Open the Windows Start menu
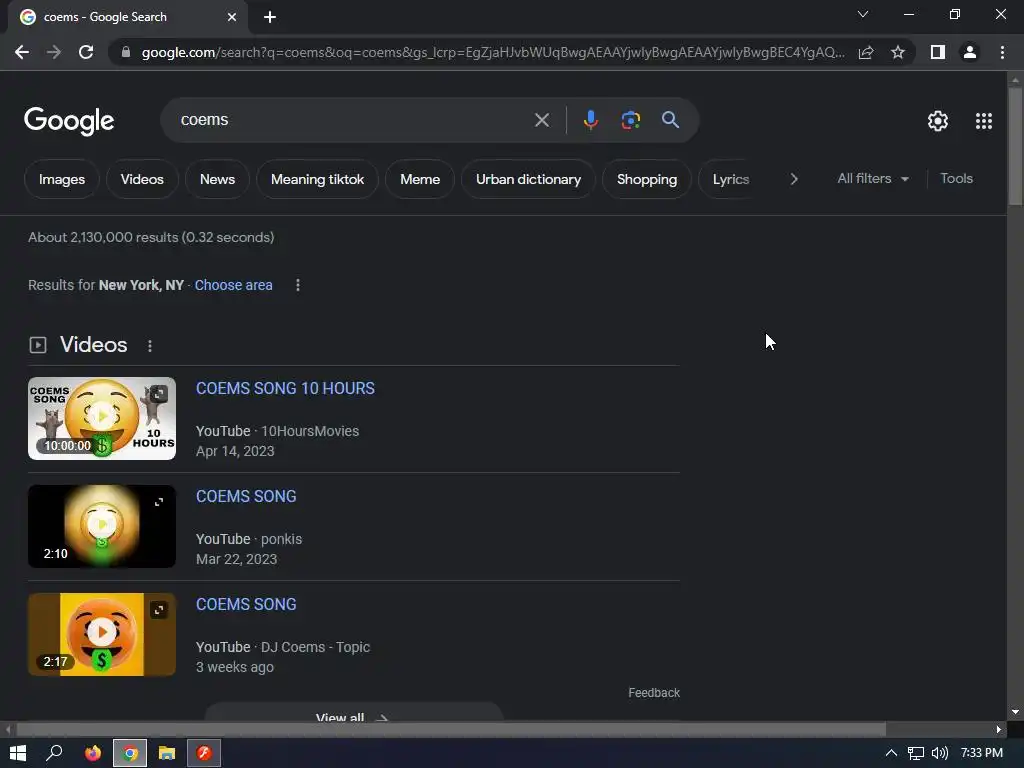This screenshot has height=768, width=1024. point(18,753)
